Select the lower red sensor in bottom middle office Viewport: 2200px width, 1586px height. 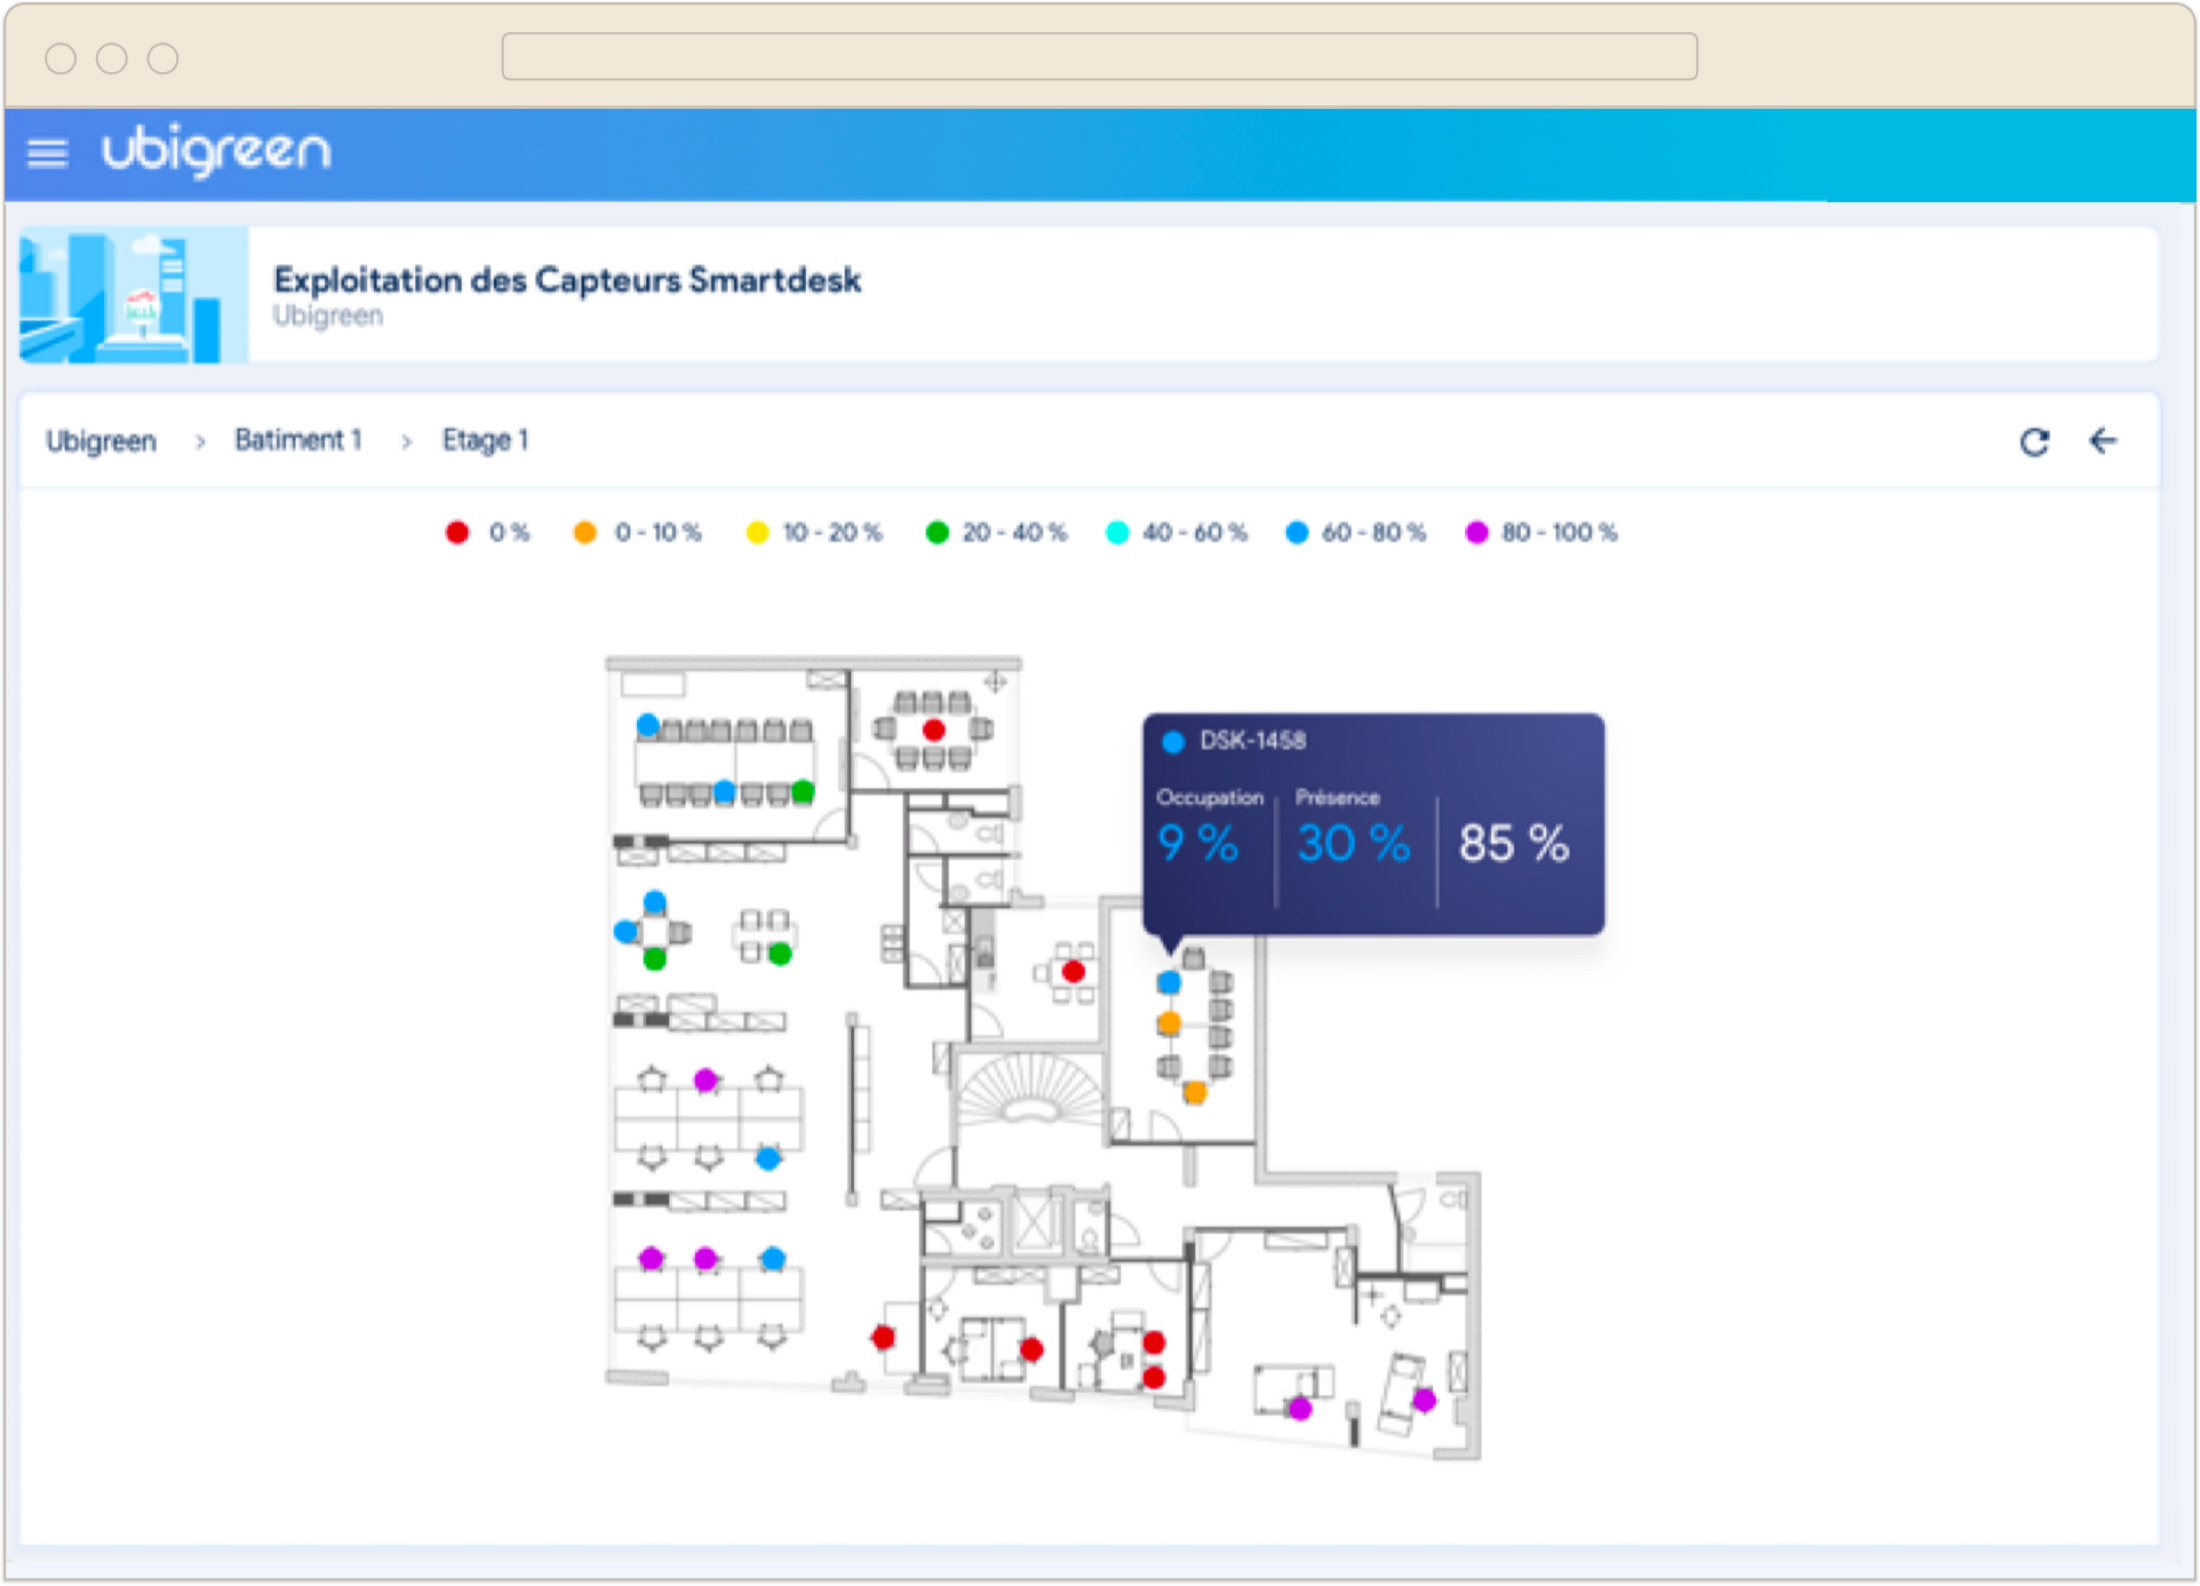click(x=1154, y=1377)
